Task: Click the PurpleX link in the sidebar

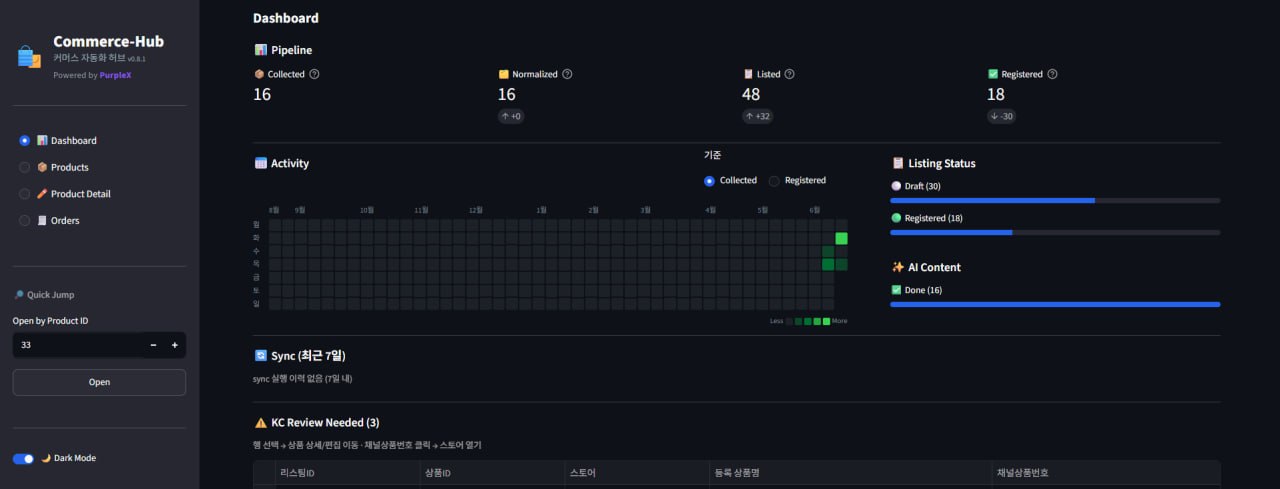Action: (x=115, y=76)
